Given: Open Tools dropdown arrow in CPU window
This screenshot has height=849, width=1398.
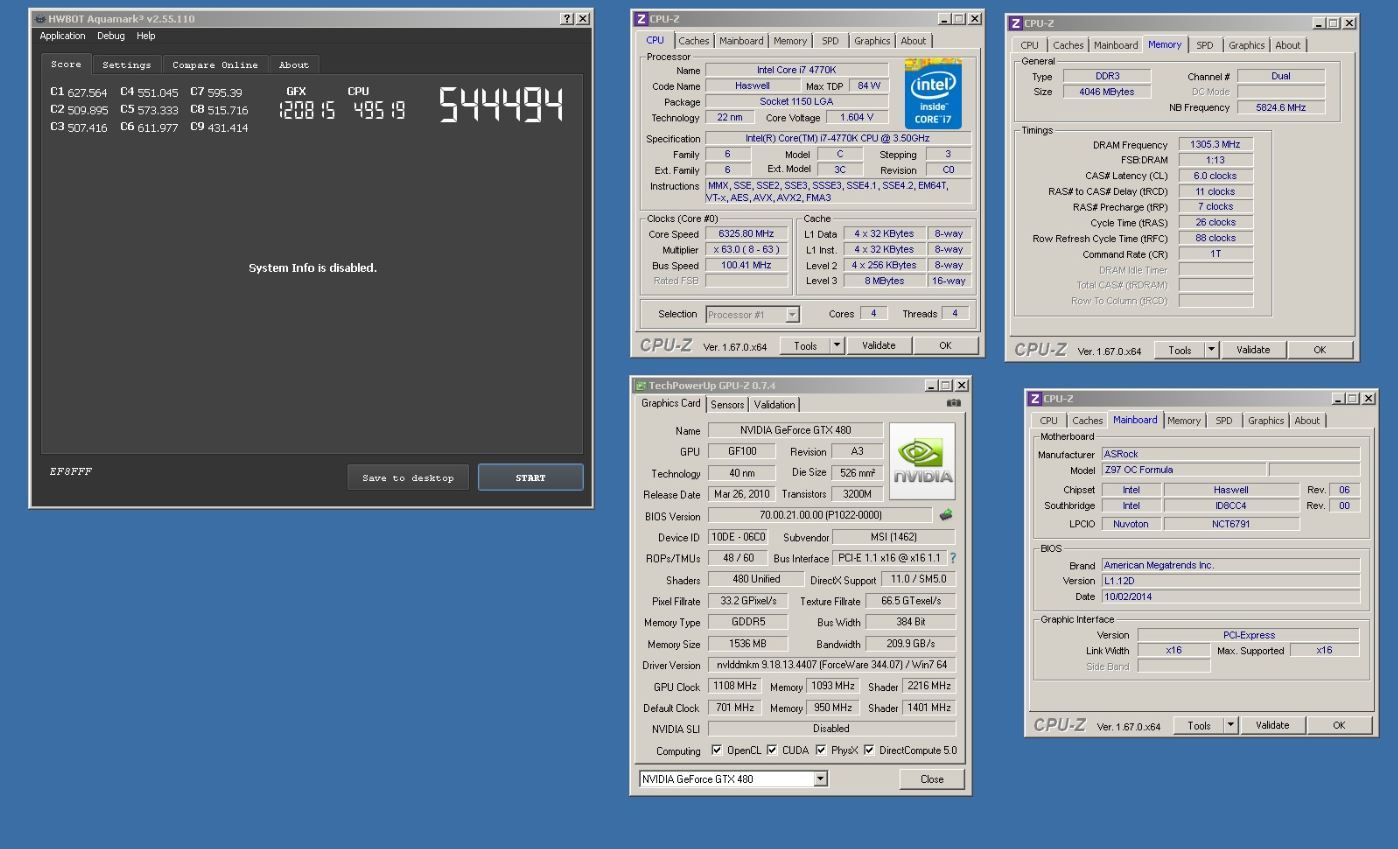Looking at the screenshot, I should click(837, 345).
